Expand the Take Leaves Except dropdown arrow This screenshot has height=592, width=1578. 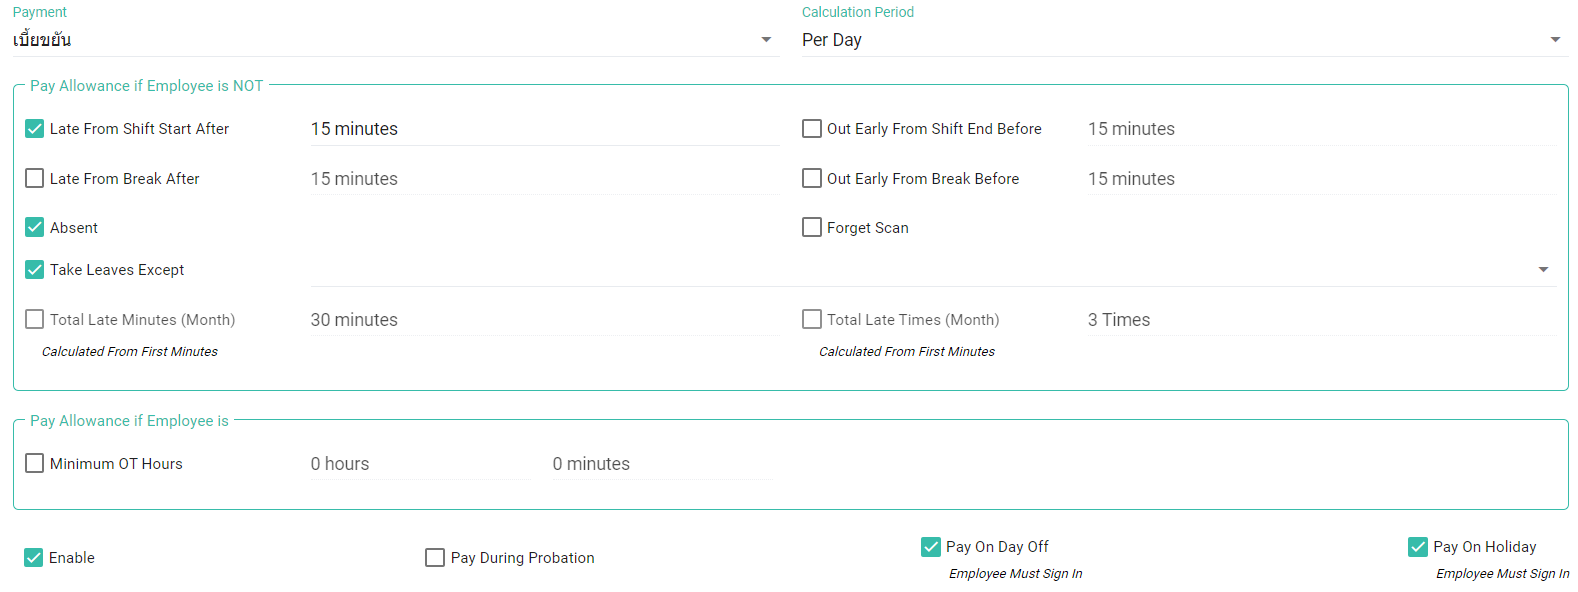click(x=1543, y=270)
